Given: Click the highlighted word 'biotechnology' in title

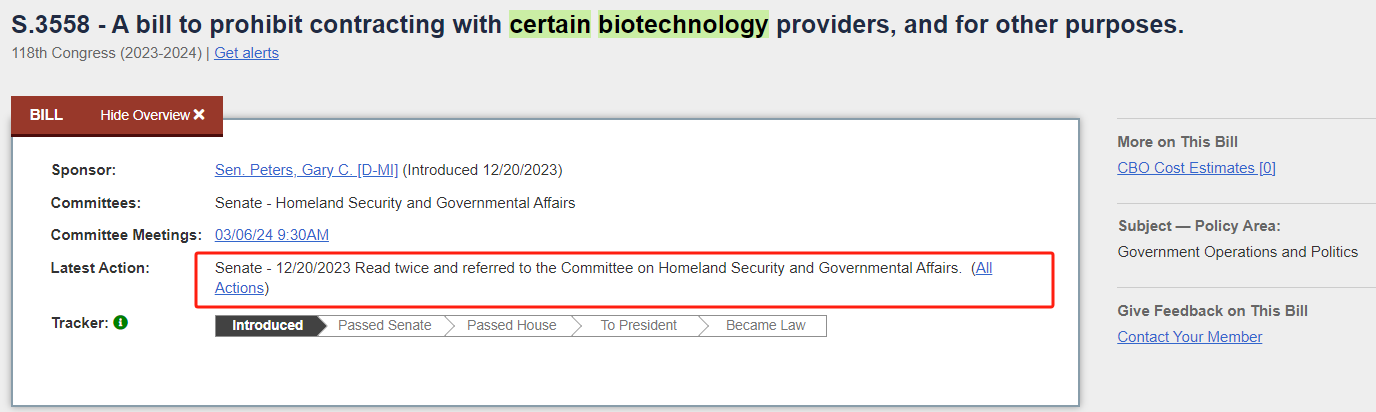Looking at the screenshot, I should click(683, 25).
